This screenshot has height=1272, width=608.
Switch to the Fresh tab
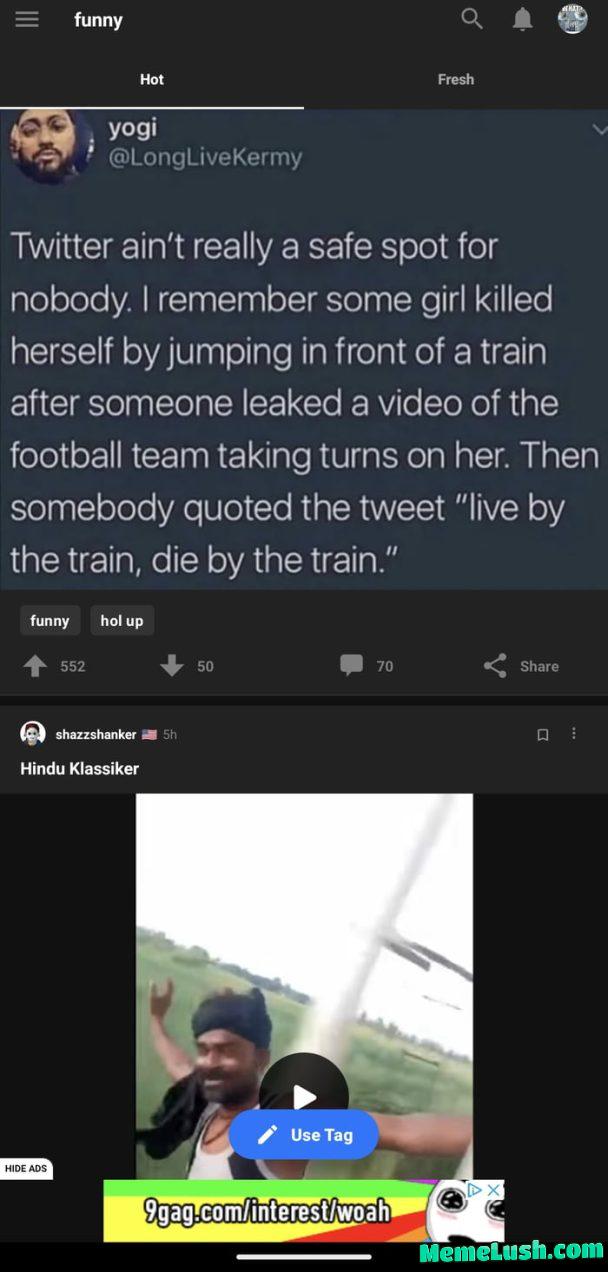[456, 79]
